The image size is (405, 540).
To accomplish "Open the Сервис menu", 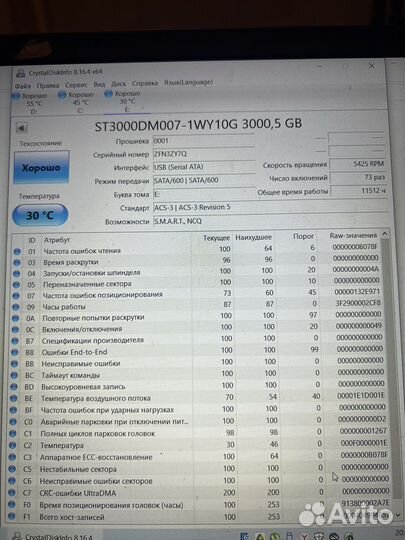I will click(76, 84).
